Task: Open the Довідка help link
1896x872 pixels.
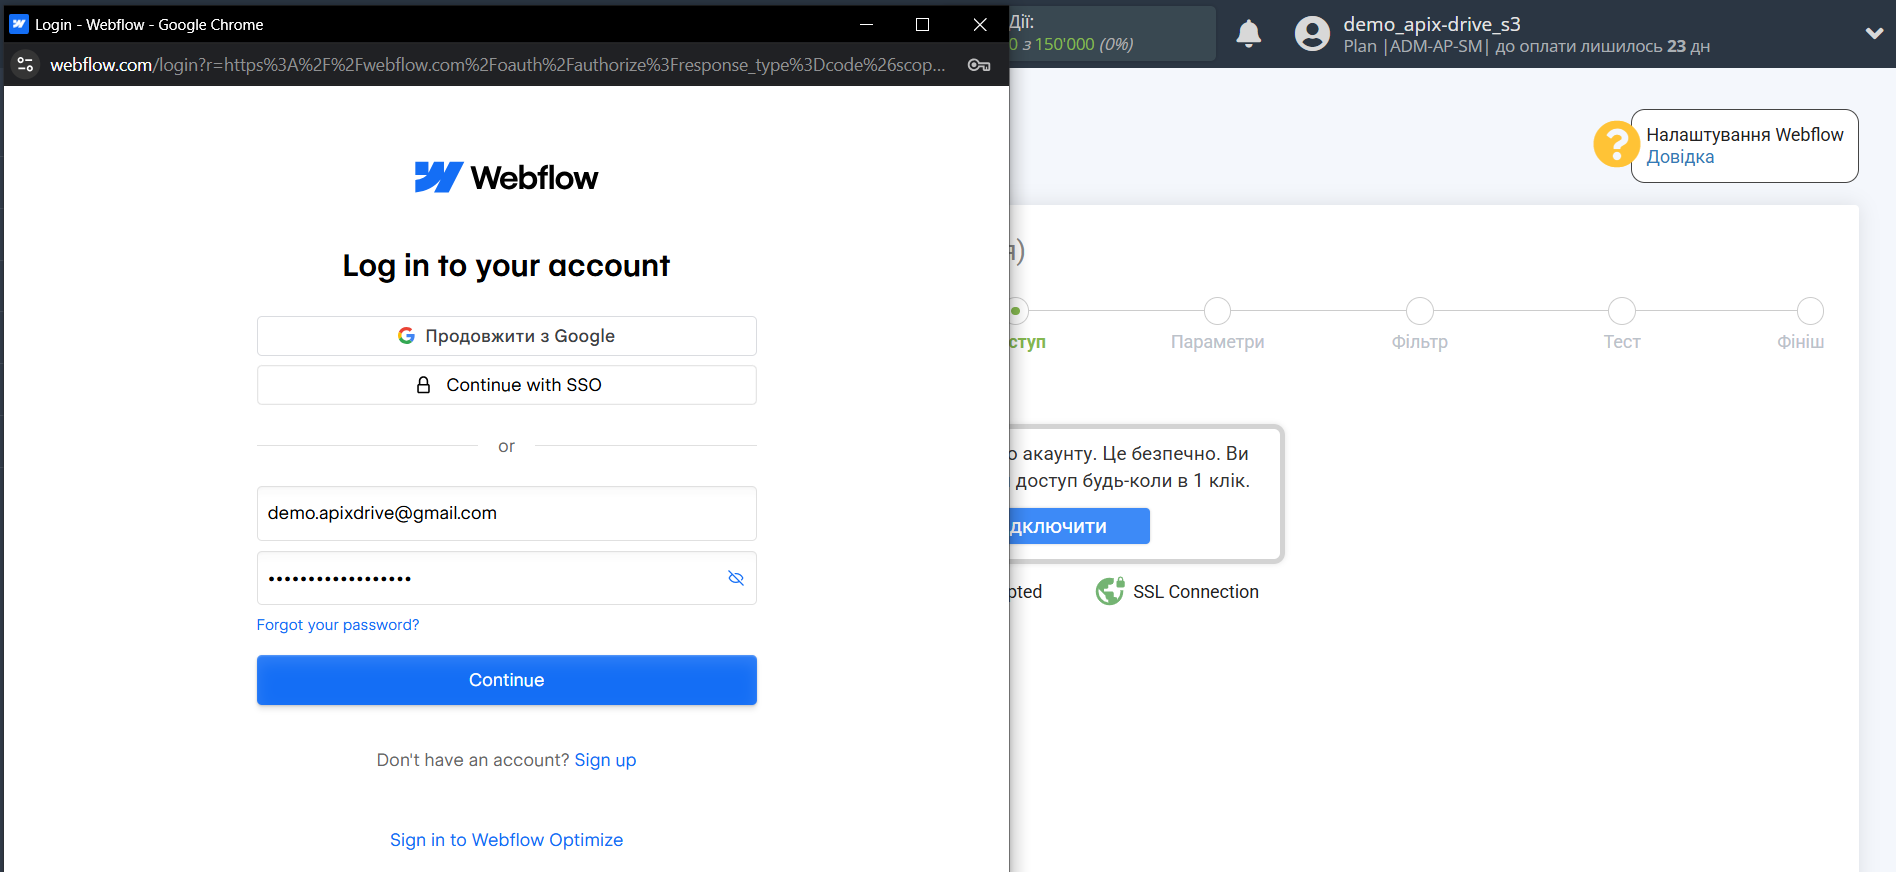Action: pos(1680,157)
